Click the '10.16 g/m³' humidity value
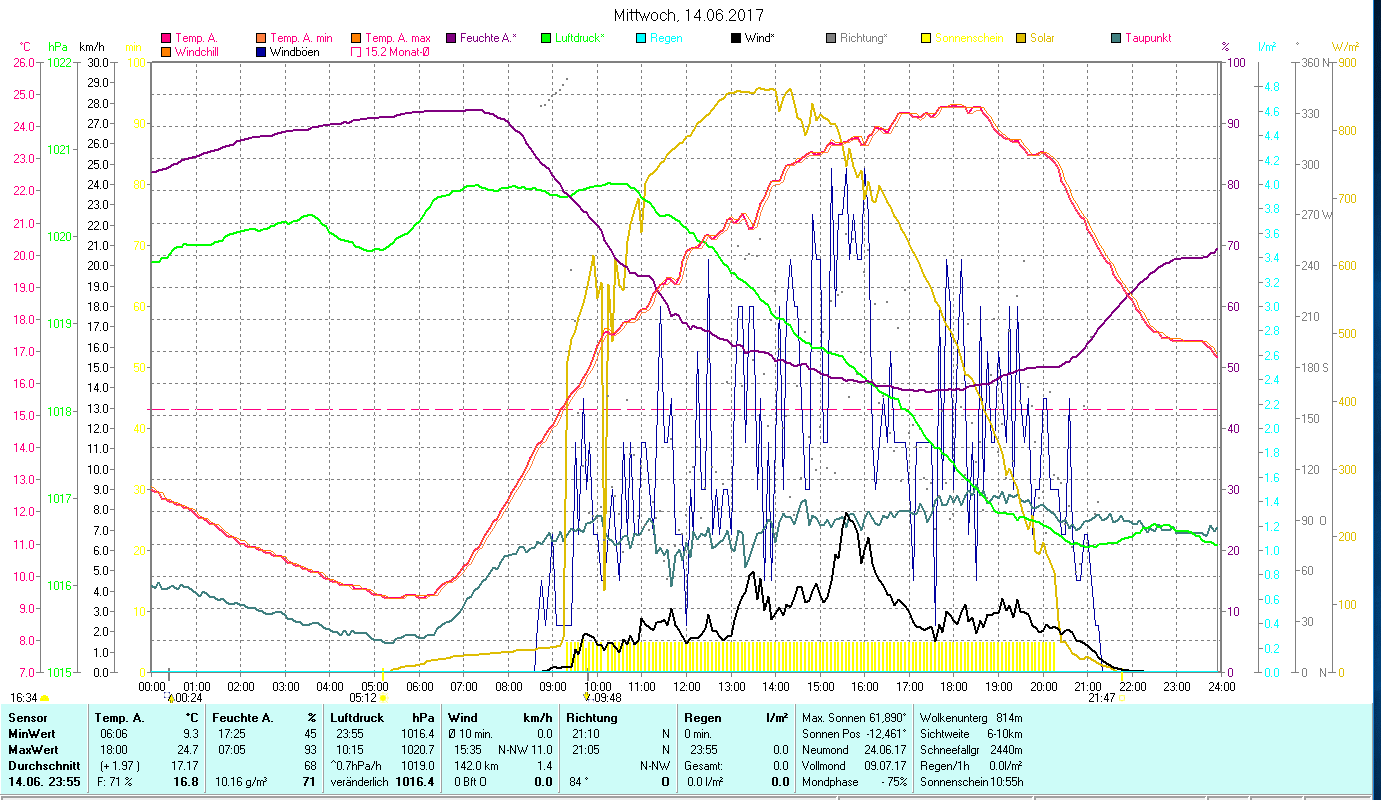This screenshot has width=1381, height=800. pyautogui.click(x=241, y=782)
